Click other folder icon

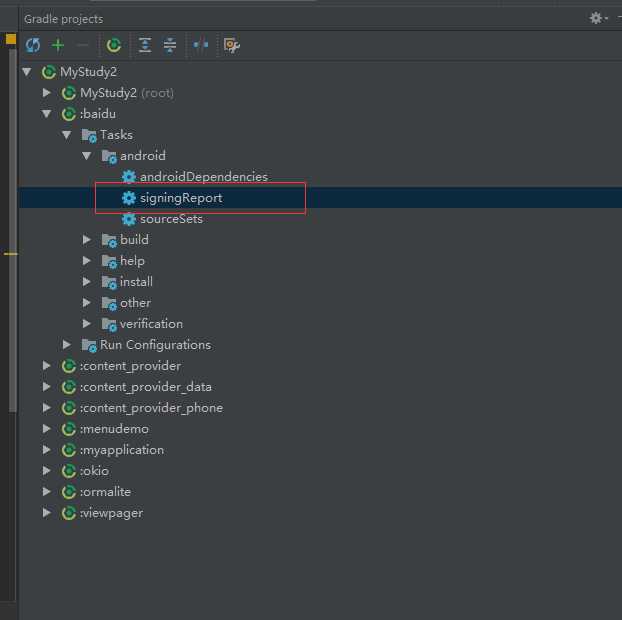tap(109, 303)
